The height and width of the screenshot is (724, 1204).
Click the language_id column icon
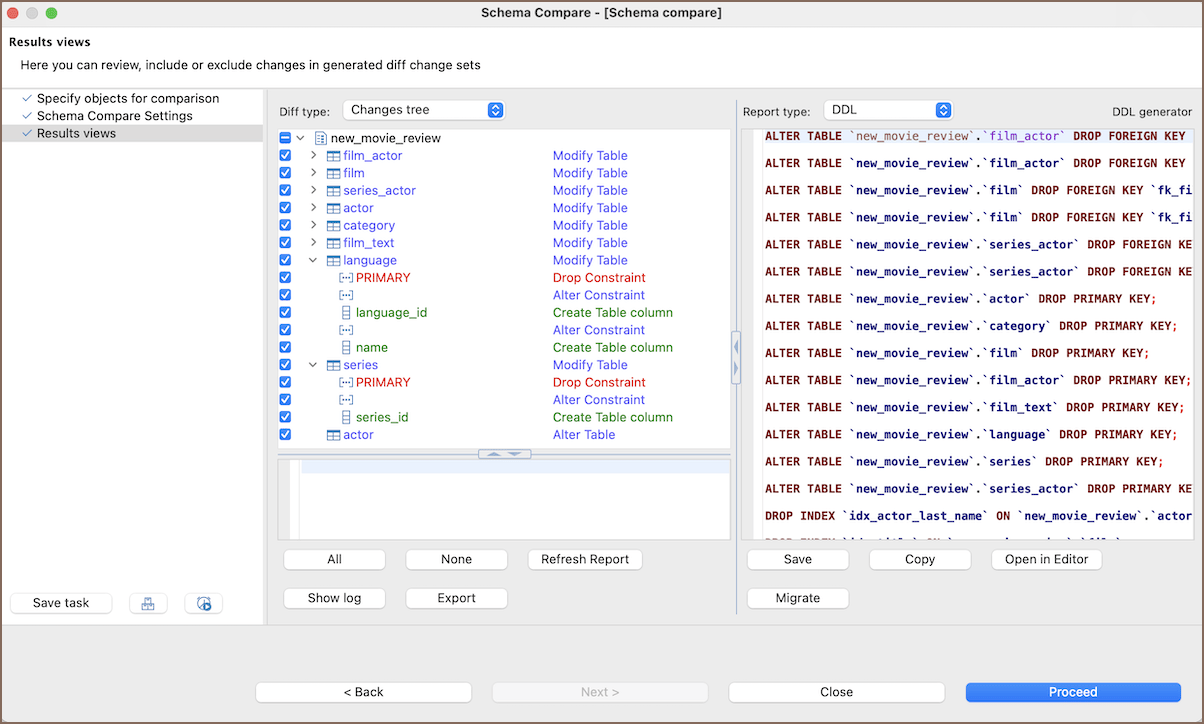[x=346, y=313]
